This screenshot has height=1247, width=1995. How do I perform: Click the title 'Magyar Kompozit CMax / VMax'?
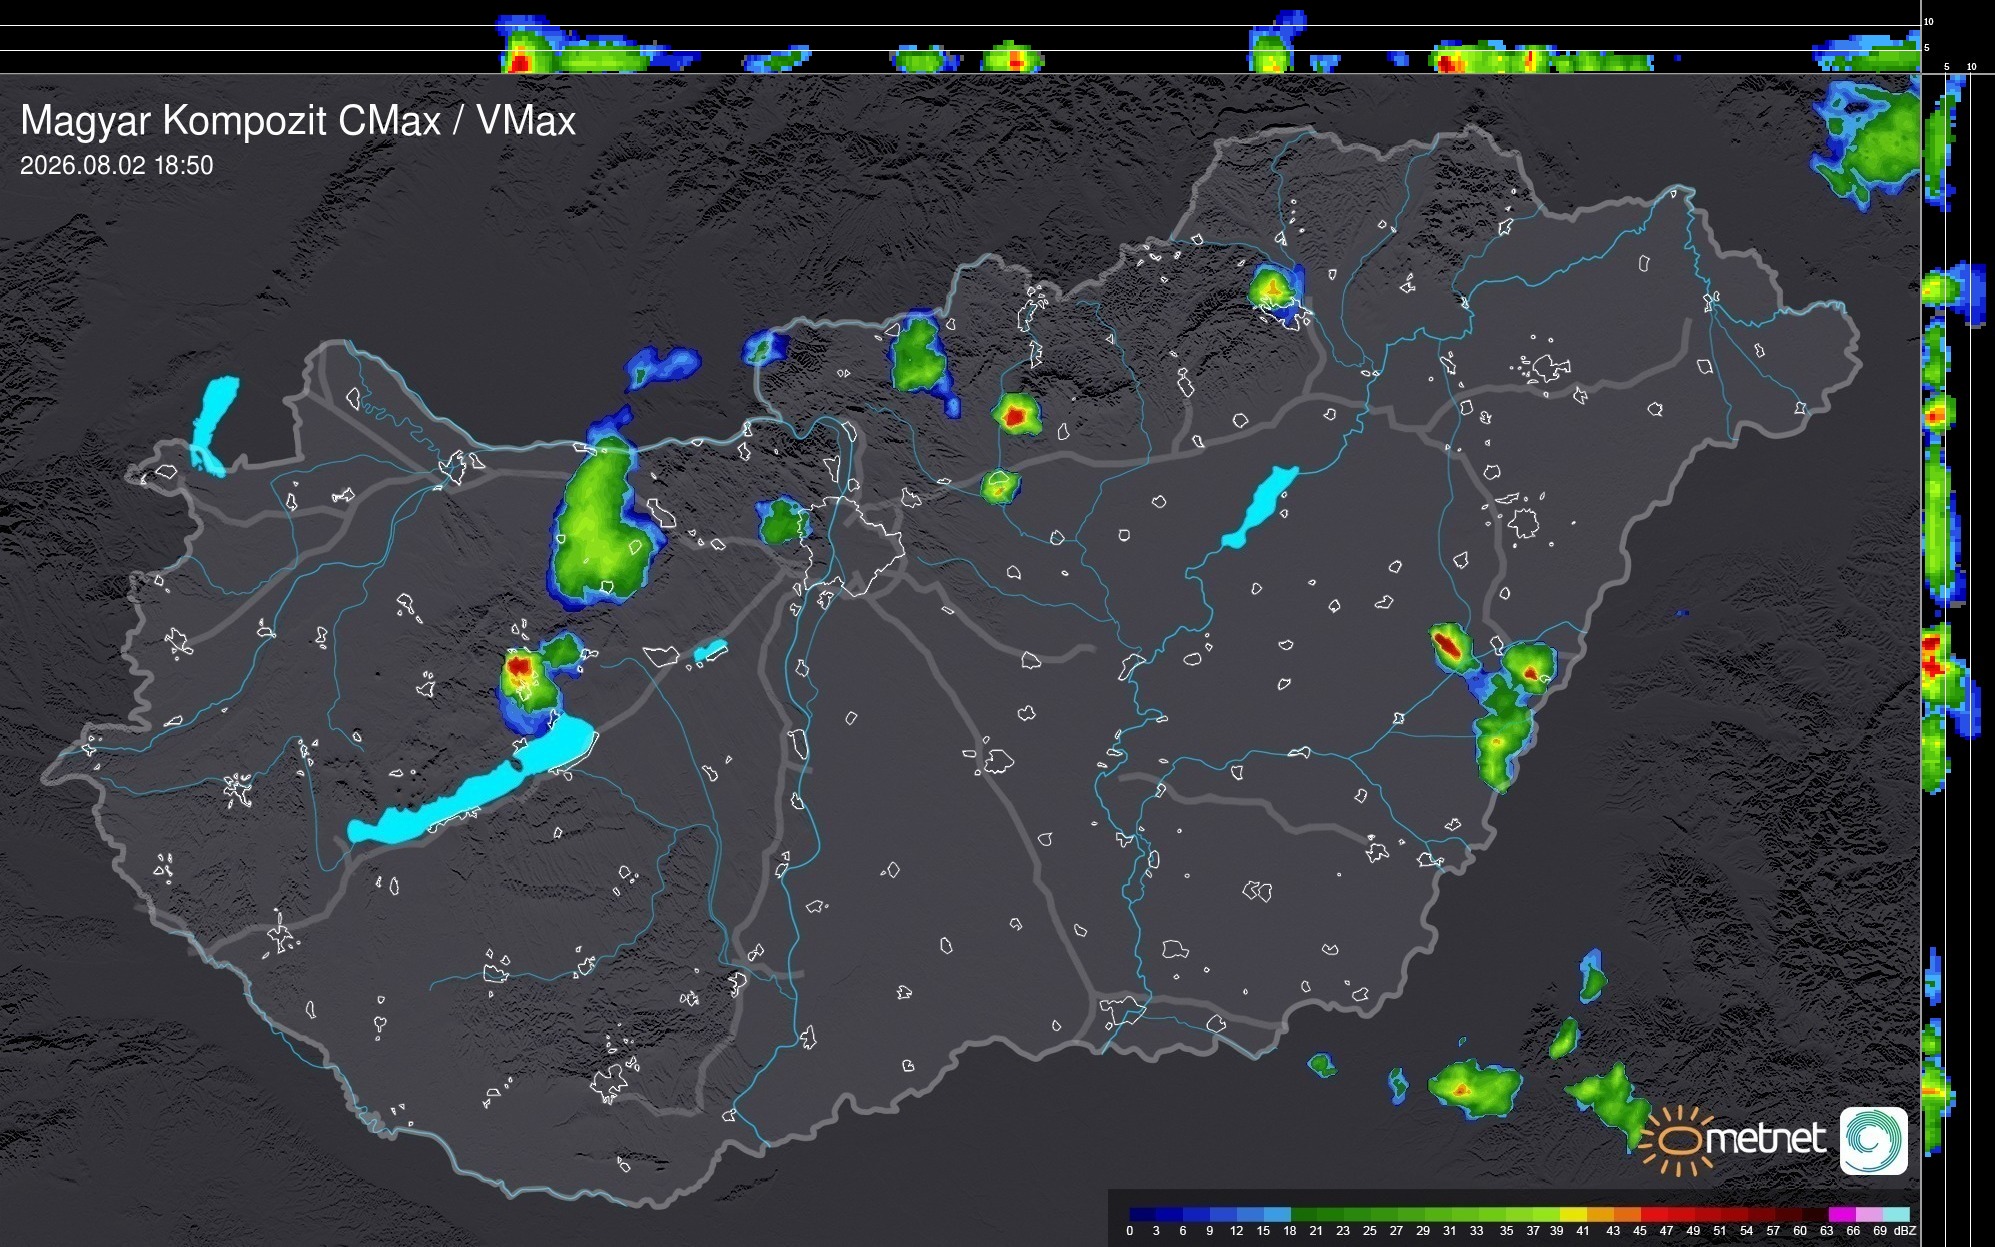click(298, 121)
